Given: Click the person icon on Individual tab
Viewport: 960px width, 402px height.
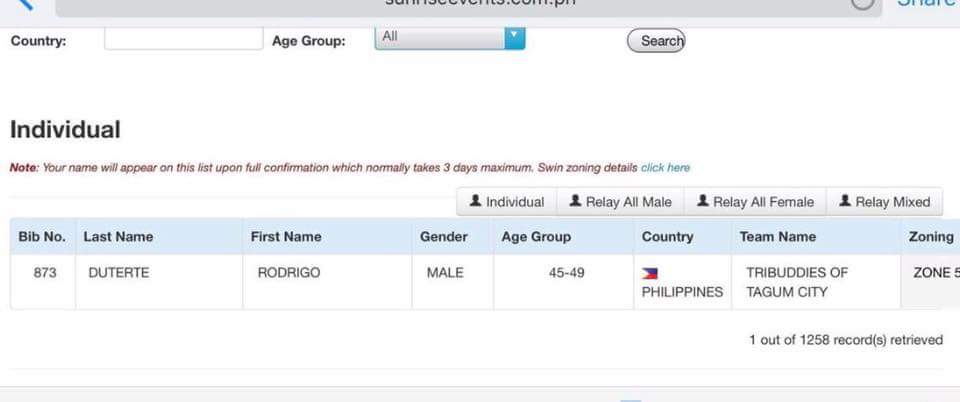Looking at the screenshot, I should 475,201.
